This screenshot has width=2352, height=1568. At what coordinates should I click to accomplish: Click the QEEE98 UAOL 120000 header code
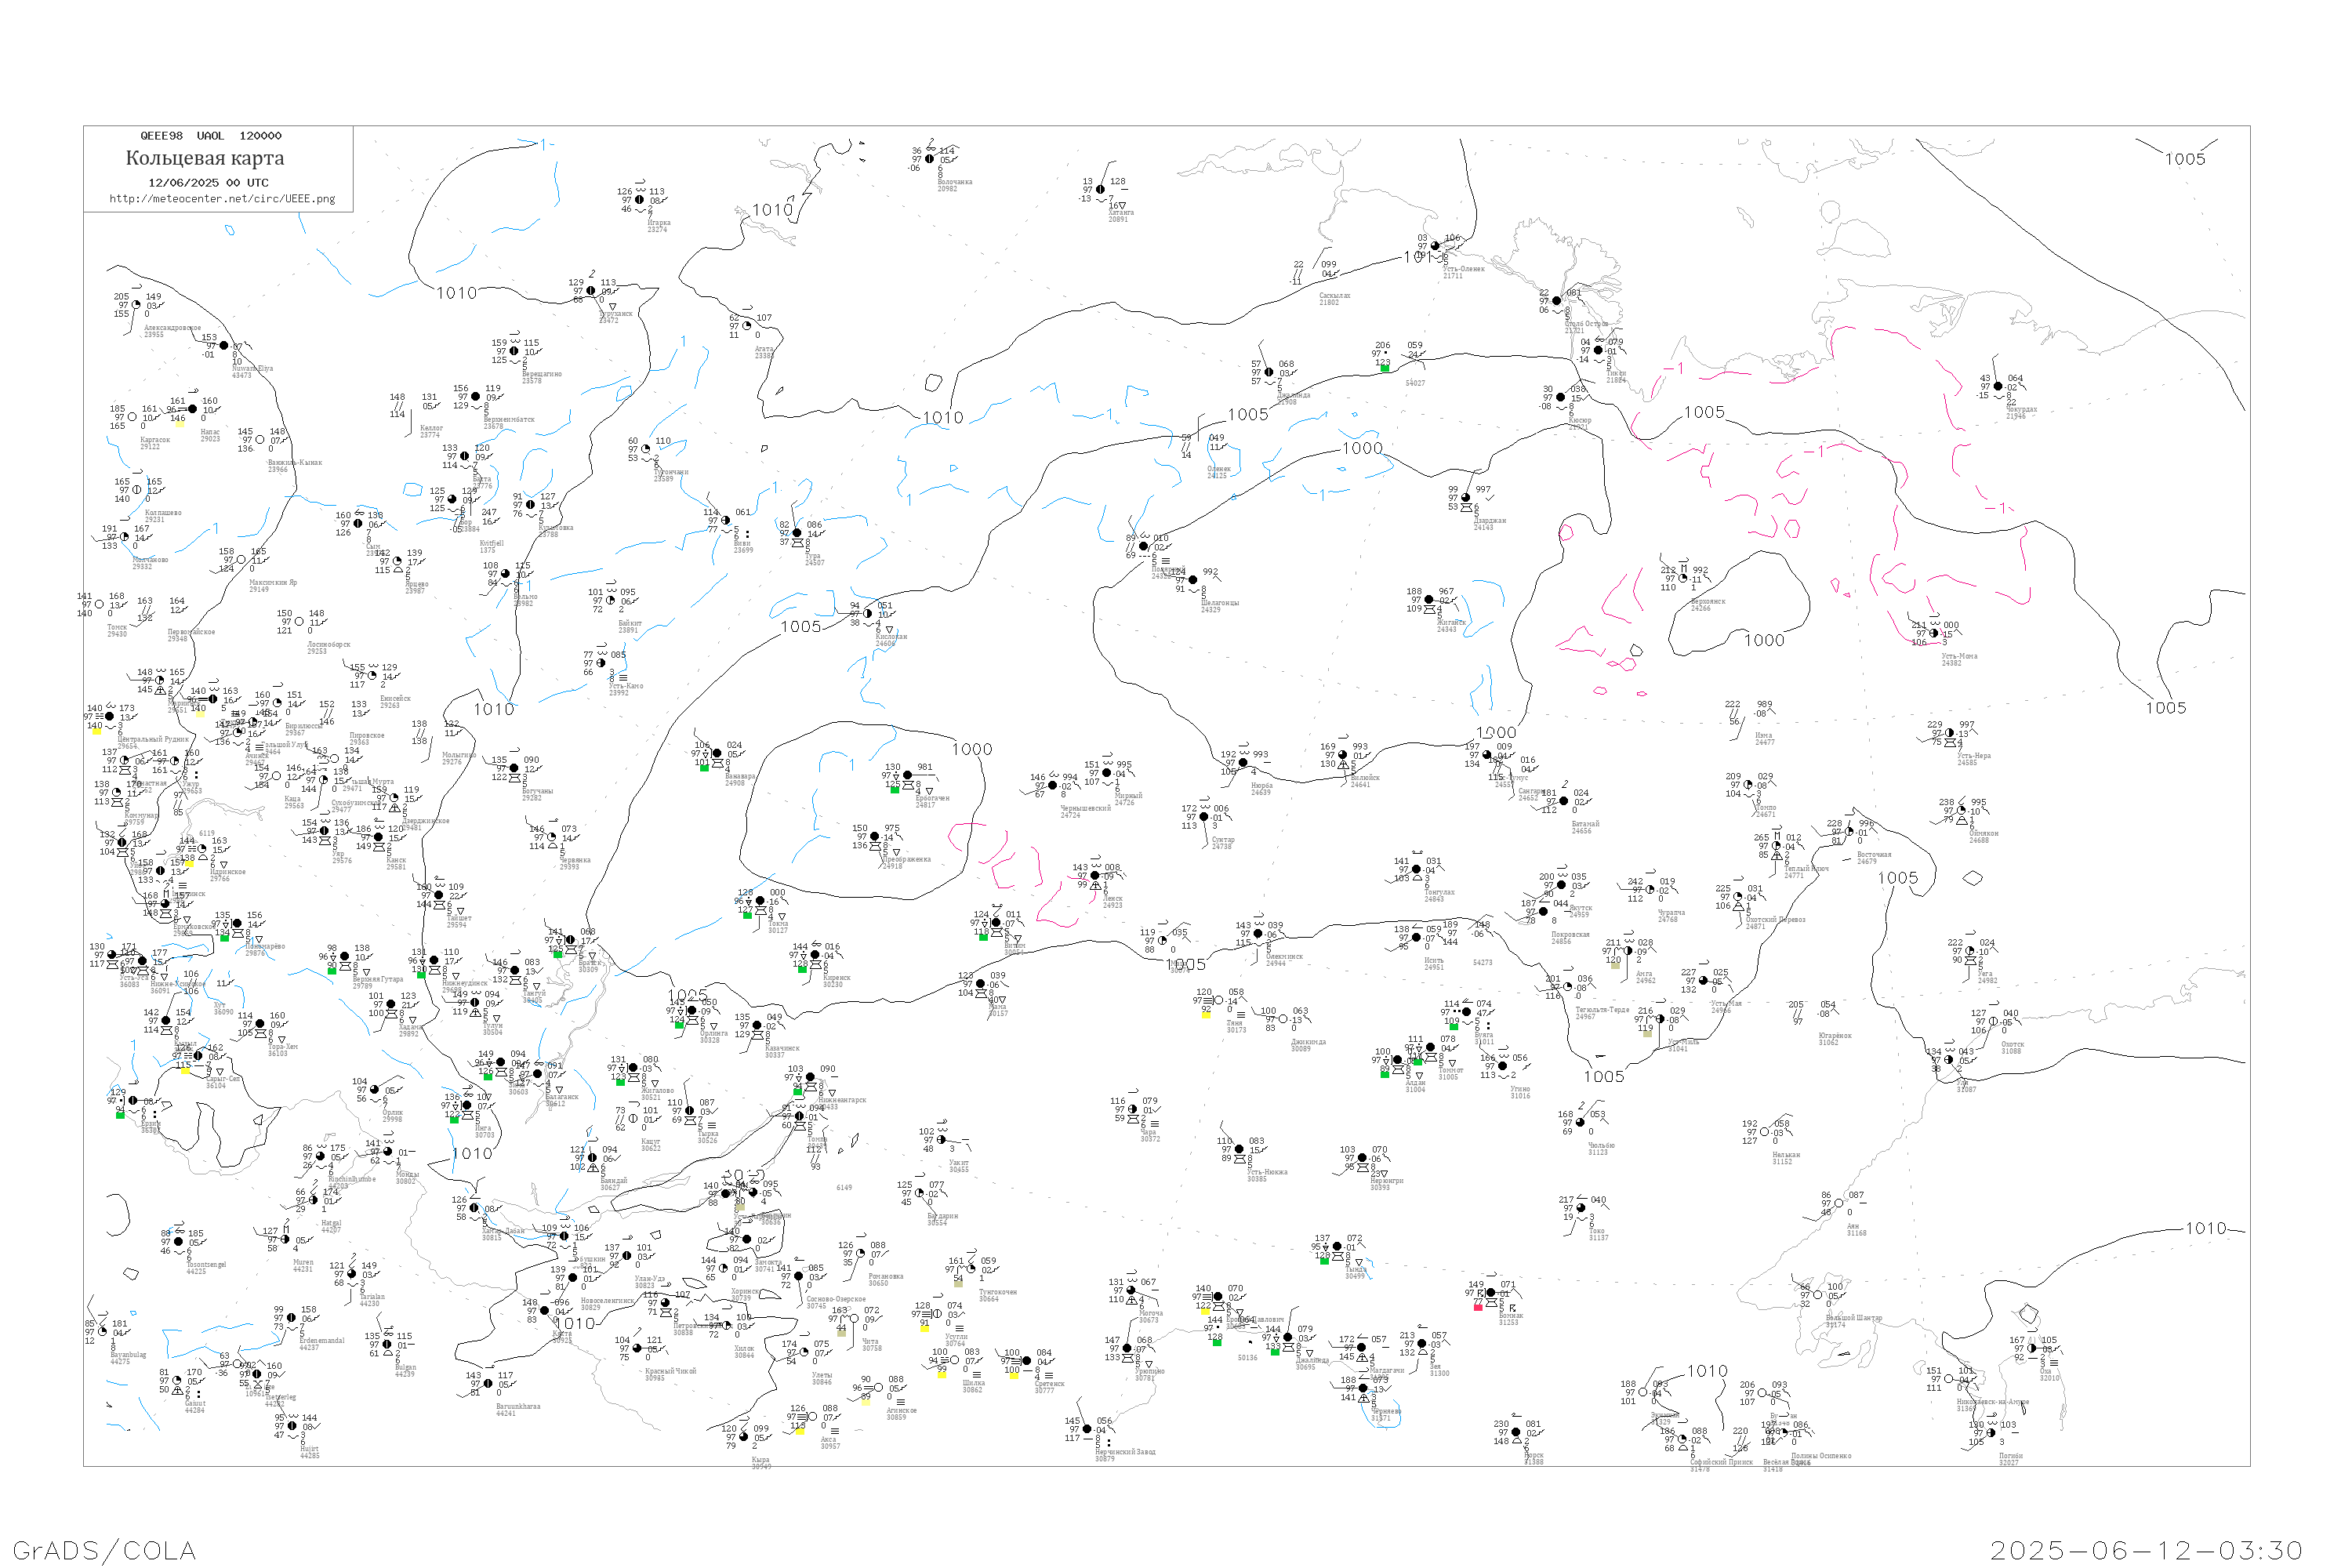point(210,136)
